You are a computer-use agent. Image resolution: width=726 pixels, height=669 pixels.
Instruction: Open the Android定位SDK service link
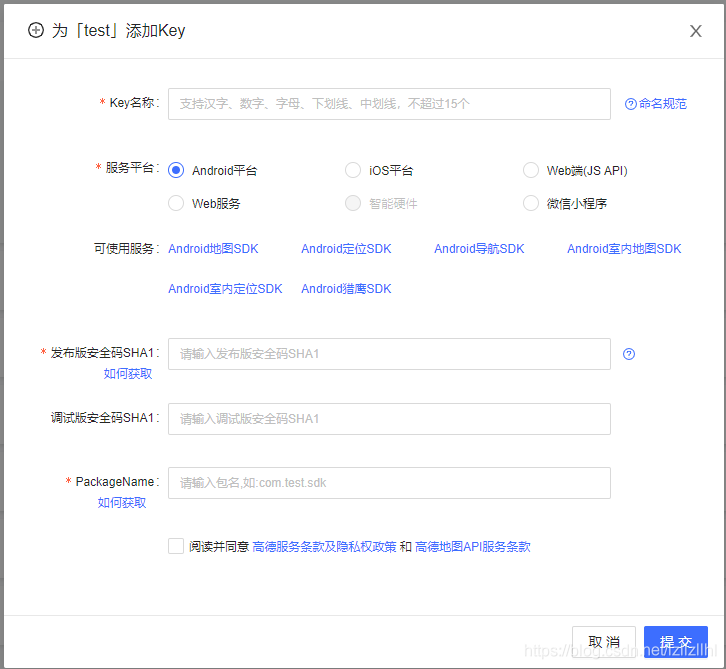[346, 249]
